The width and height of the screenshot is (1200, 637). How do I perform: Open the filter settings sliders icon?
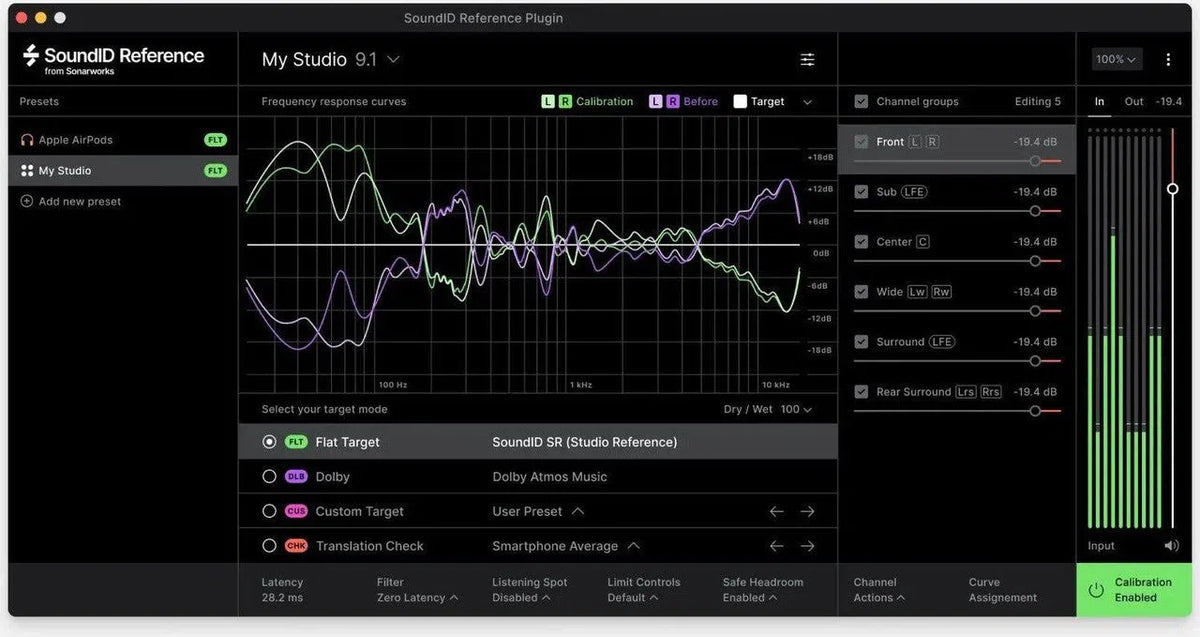click(x=808, y=59)
